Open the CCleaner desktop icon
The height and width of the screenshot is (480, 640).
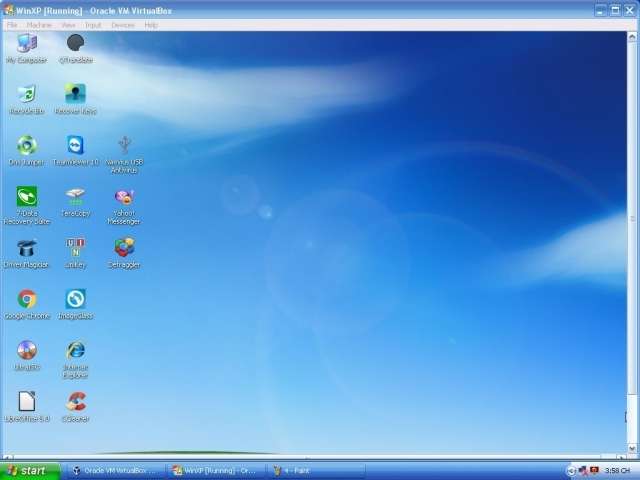75,403
